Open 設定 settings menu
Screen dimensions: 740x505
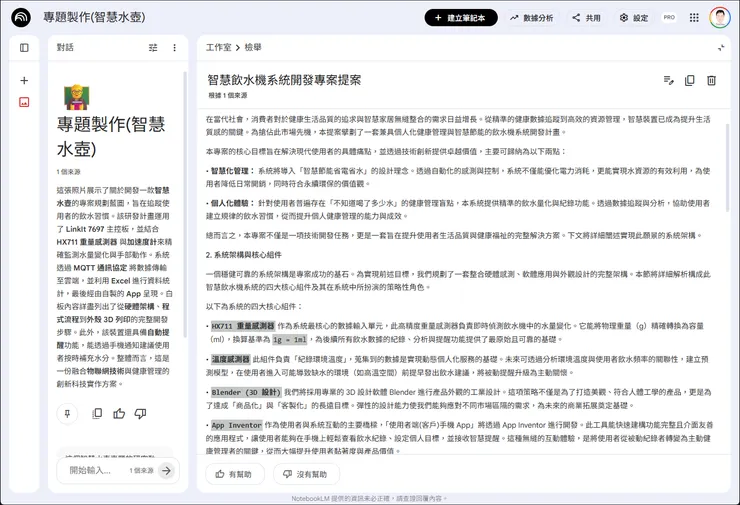(634, 18)
